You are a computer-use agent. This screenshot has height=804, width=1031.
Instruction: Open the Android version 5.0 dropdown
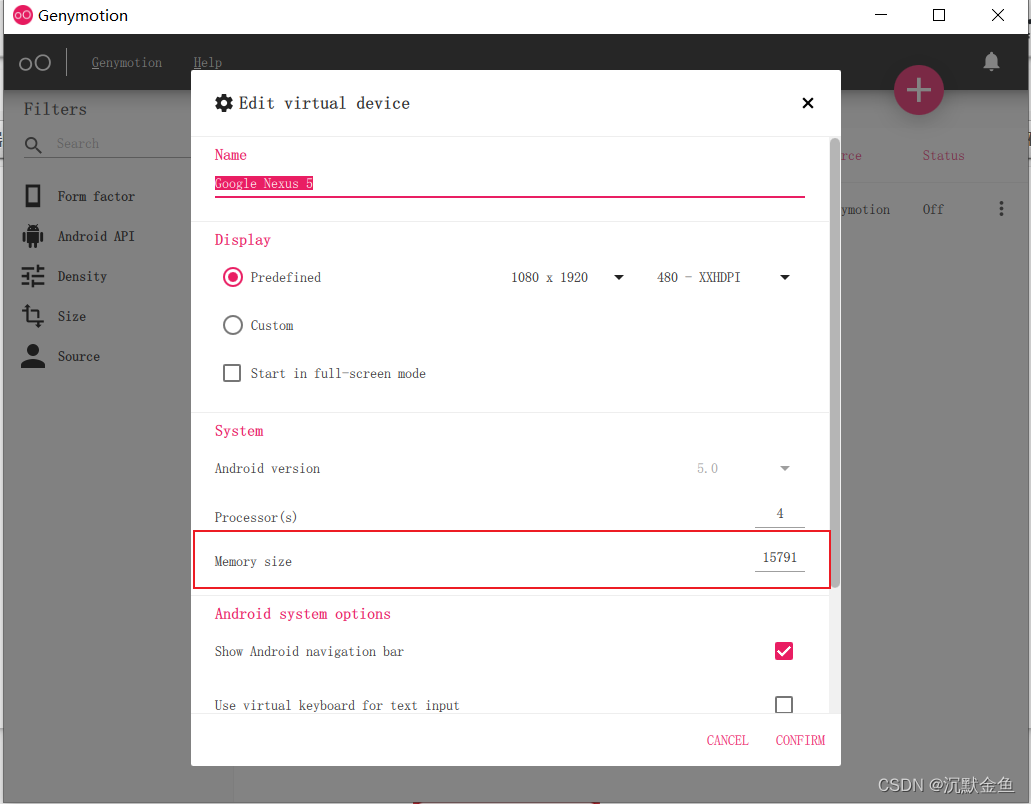click(x=743, y=469)
